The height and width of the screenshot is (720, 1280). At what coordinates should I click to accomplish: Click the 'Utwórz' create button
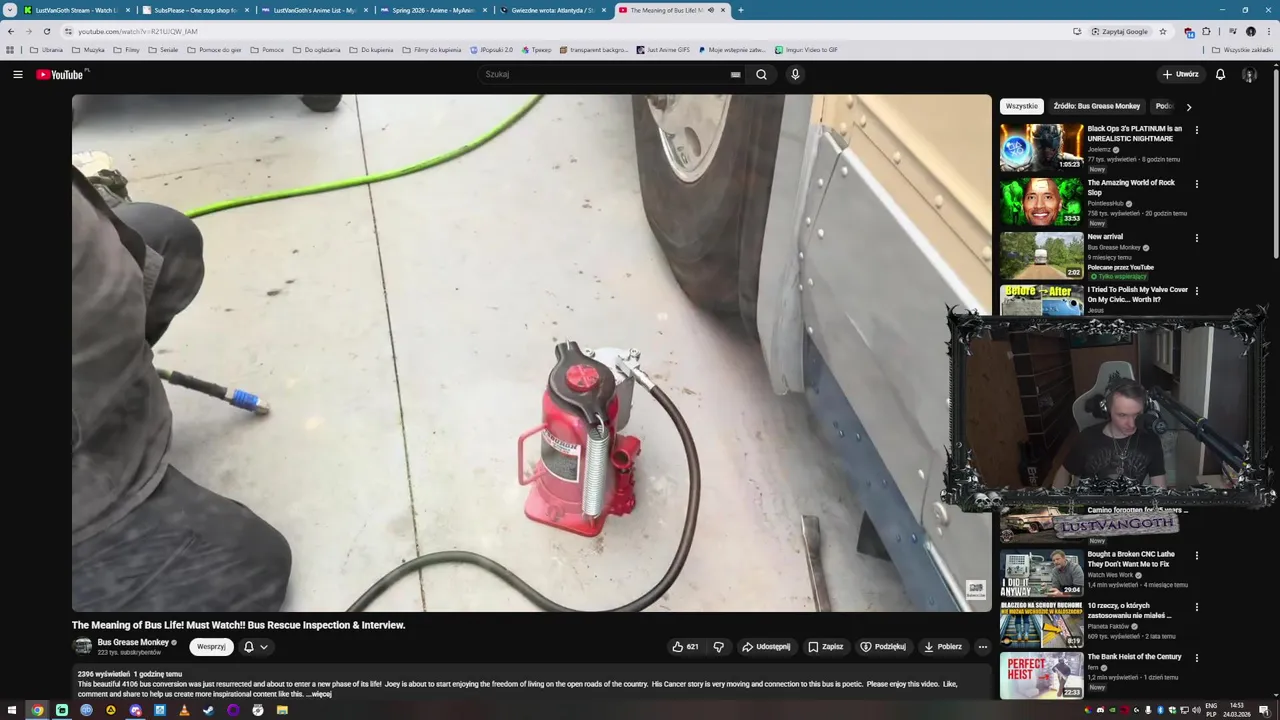pyautogui.click(x=1180, y=74)
